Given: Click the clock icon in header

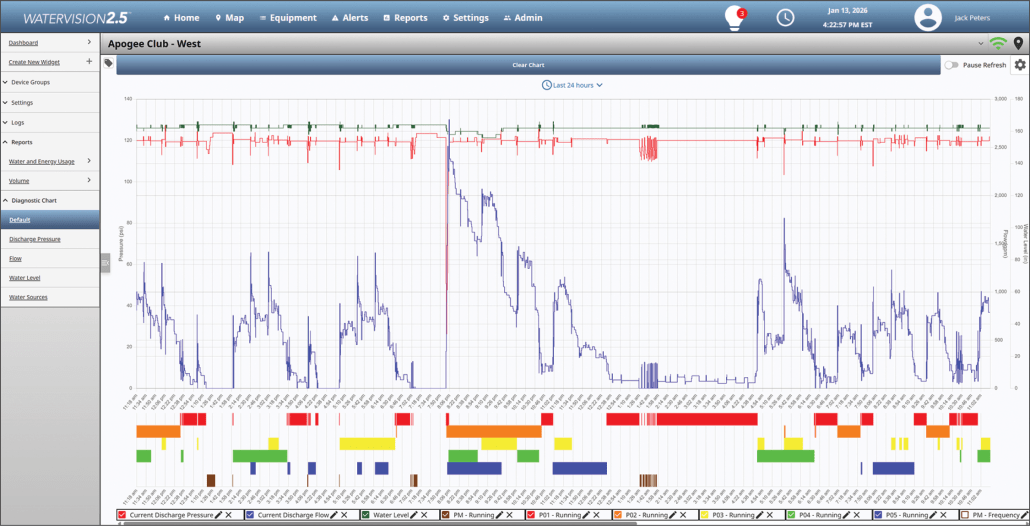Looking at the screenshot, I should point(786,18).
